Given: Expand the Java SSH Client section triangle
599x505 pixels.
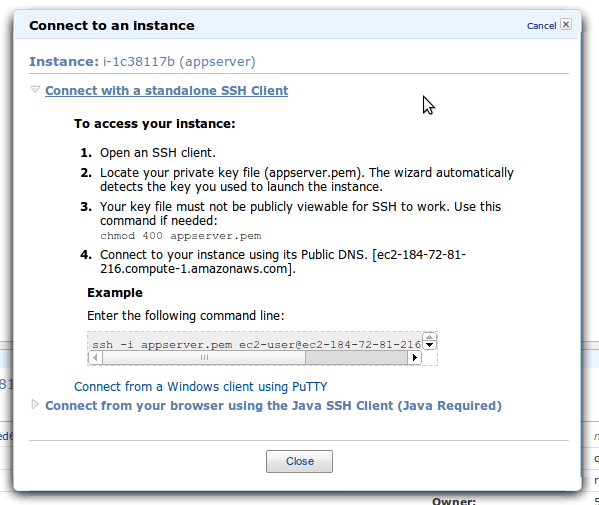Looking at the screenshot, I should click(35, 404).
